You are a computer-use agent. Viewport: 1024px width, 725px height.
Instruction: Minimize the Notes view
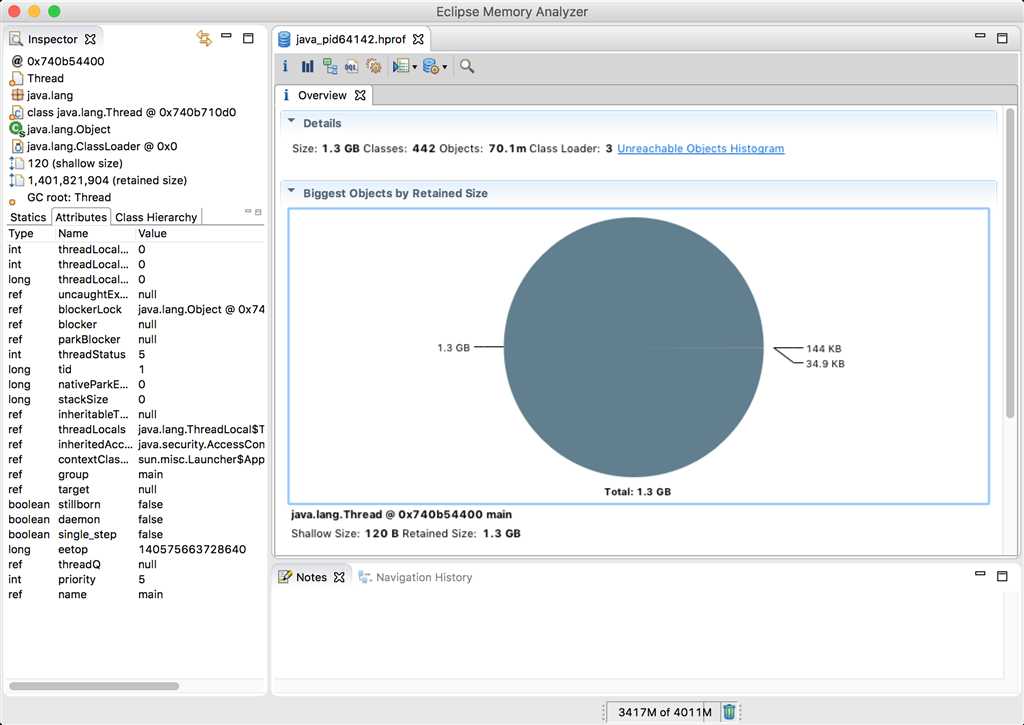(x=980, y=573)
